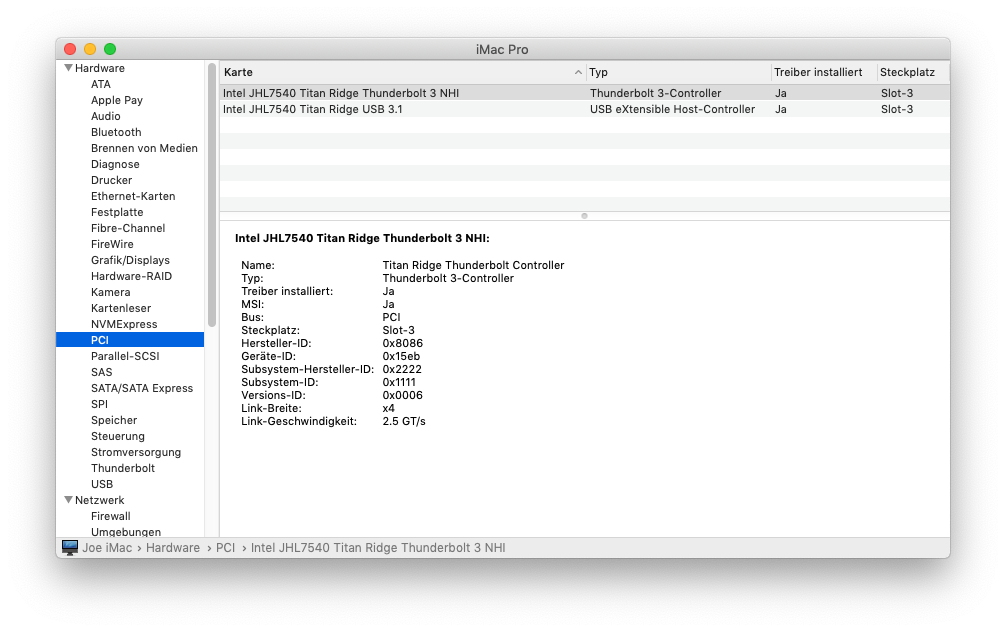1006x632 pixels.
Task: Select SPI in the sidebar
Action: click(99, 404)
